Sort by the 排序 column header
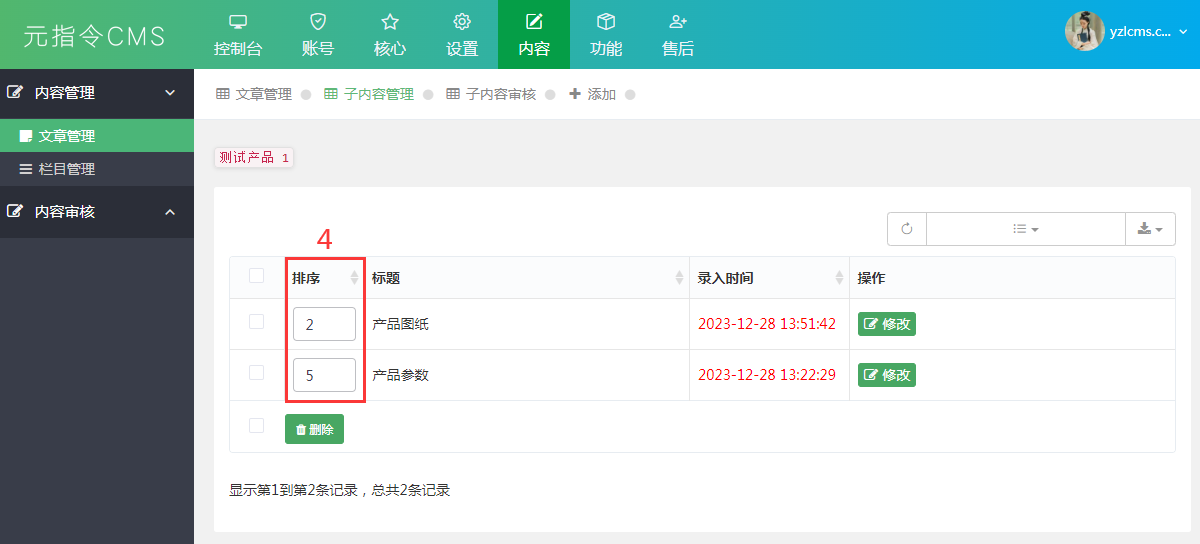The image size is (1200, 544). point(324,278)
